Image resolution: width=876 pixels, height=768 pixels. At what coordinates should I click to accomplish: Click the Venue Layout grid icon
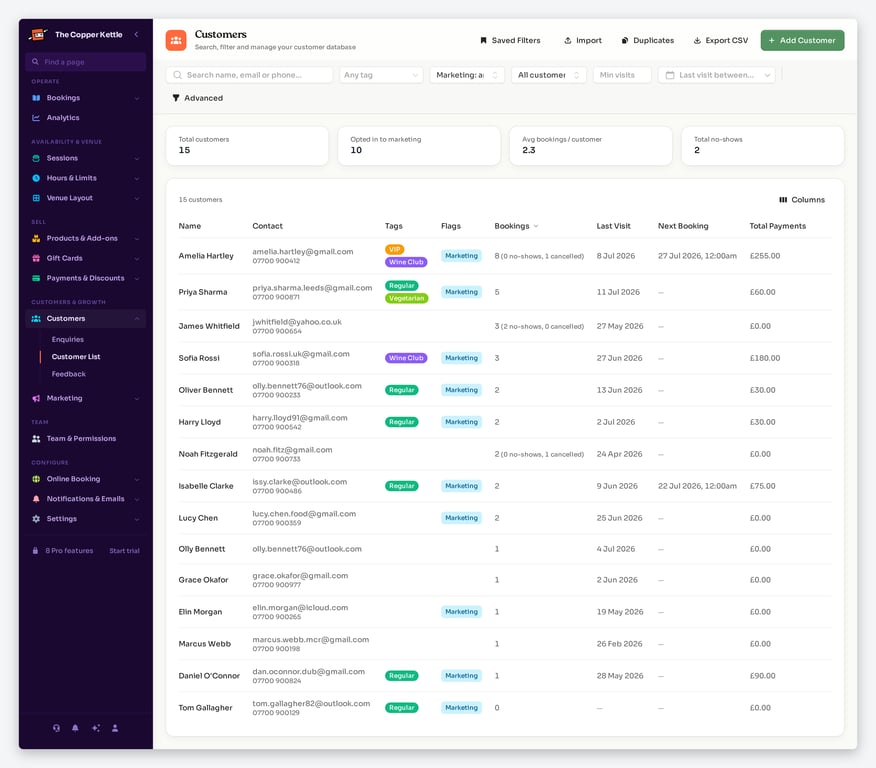pyautogui.click(x=36, y=198)
